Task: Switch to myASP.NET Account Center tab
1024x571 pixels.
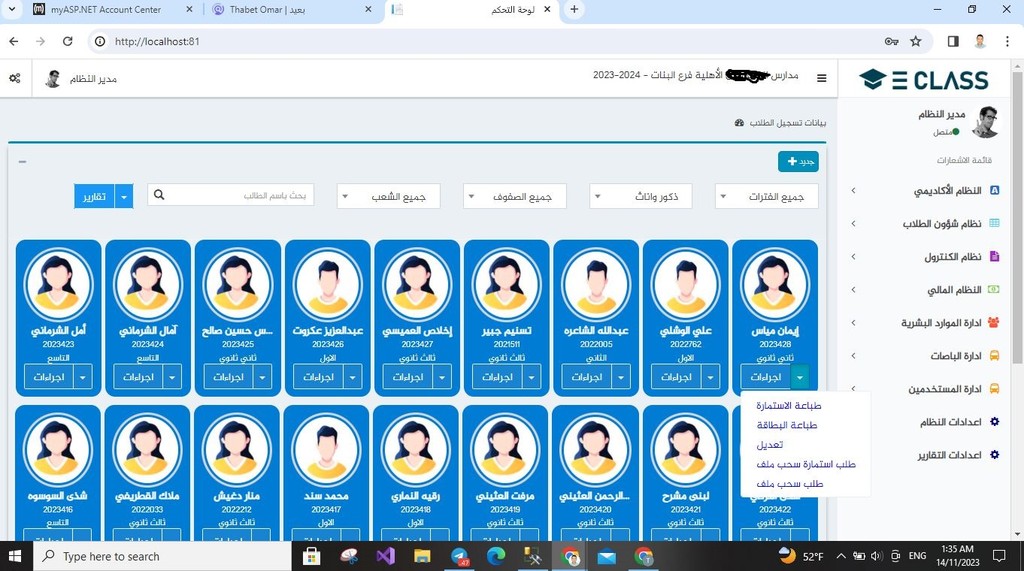Action: click(x=114, y=10)
